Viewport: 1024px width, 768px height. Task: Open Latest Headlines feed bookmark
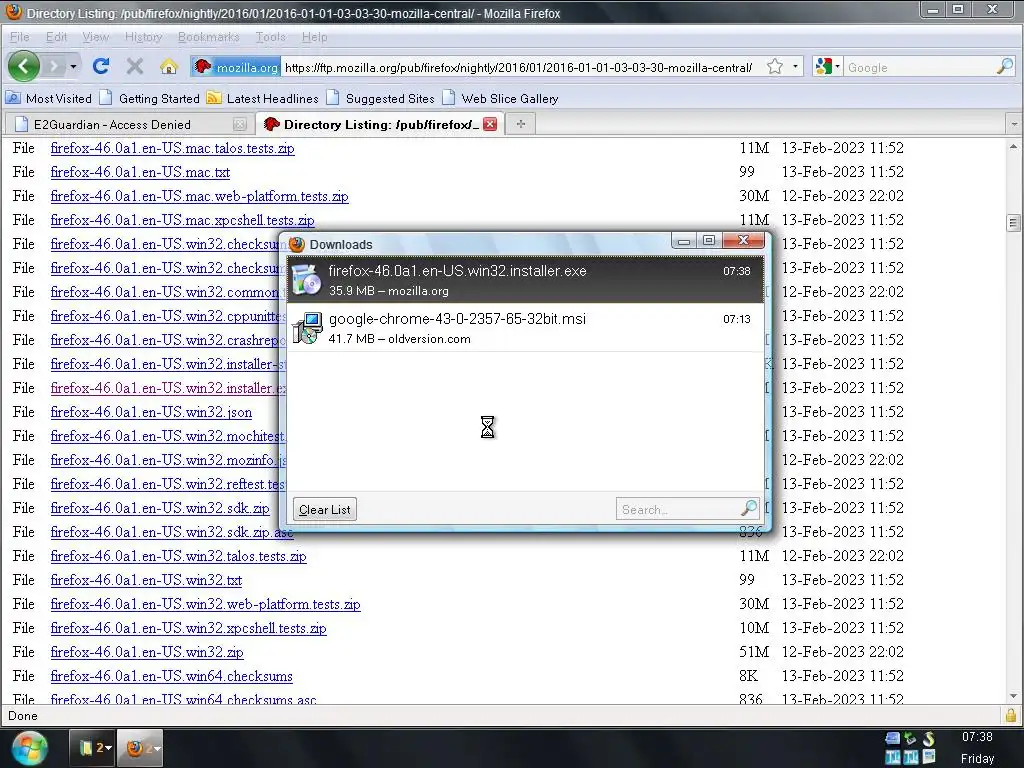tap(263, 99)
